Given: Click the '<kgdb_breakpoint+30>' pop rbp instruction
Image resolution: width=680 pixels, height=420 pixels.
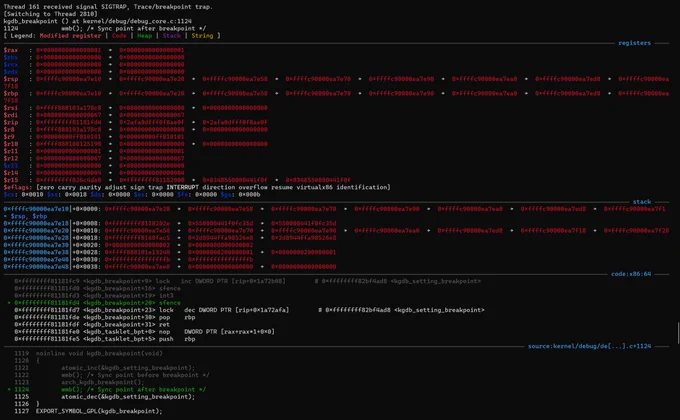Looking at the screenshot, I should click(x=105, y=318).
